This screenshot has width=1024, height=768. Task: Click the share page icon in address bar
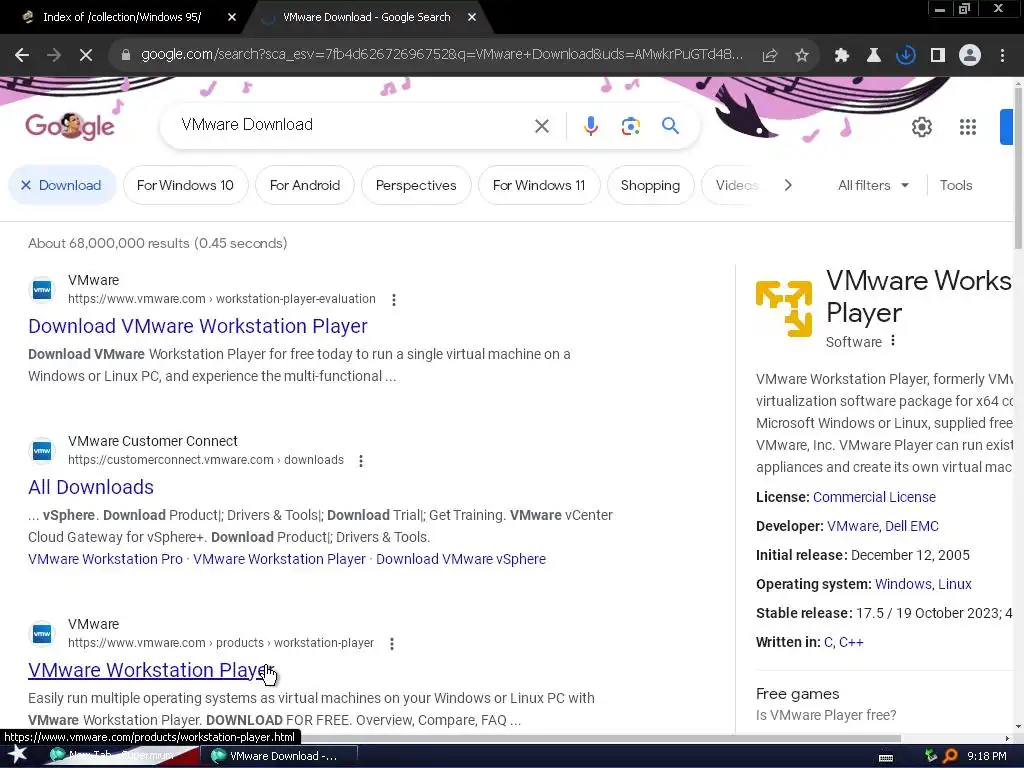pyautogui.click(x=770, y=56)
